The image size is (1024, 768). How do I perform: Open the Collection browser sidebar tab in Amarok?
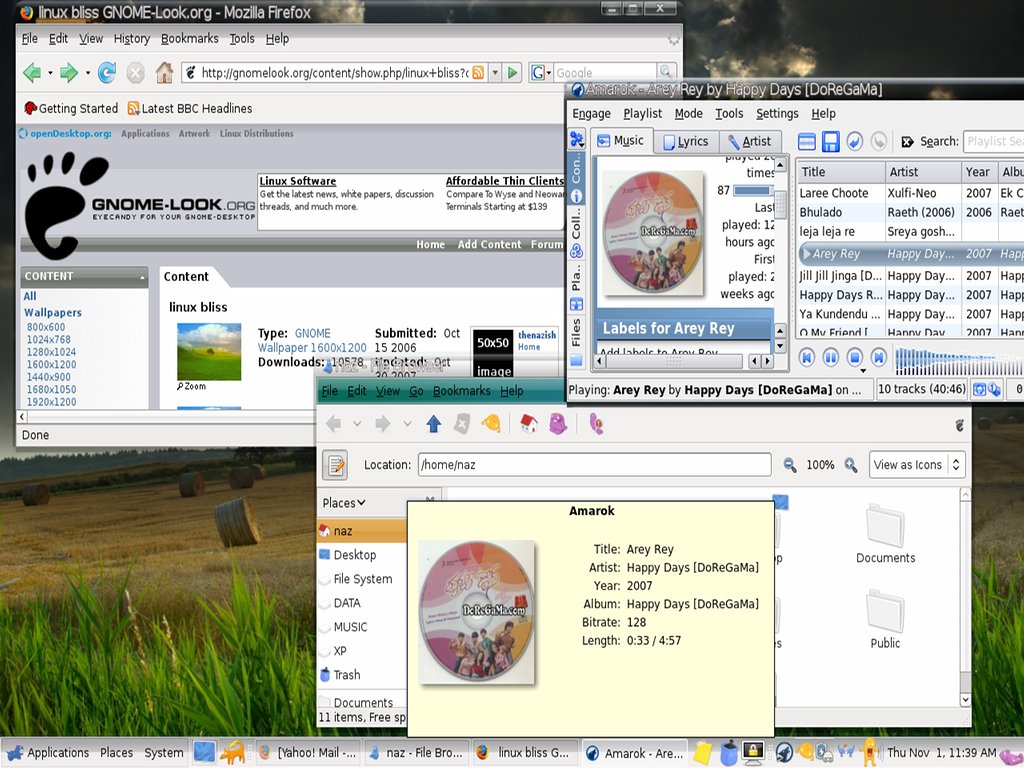click(576, 232)
